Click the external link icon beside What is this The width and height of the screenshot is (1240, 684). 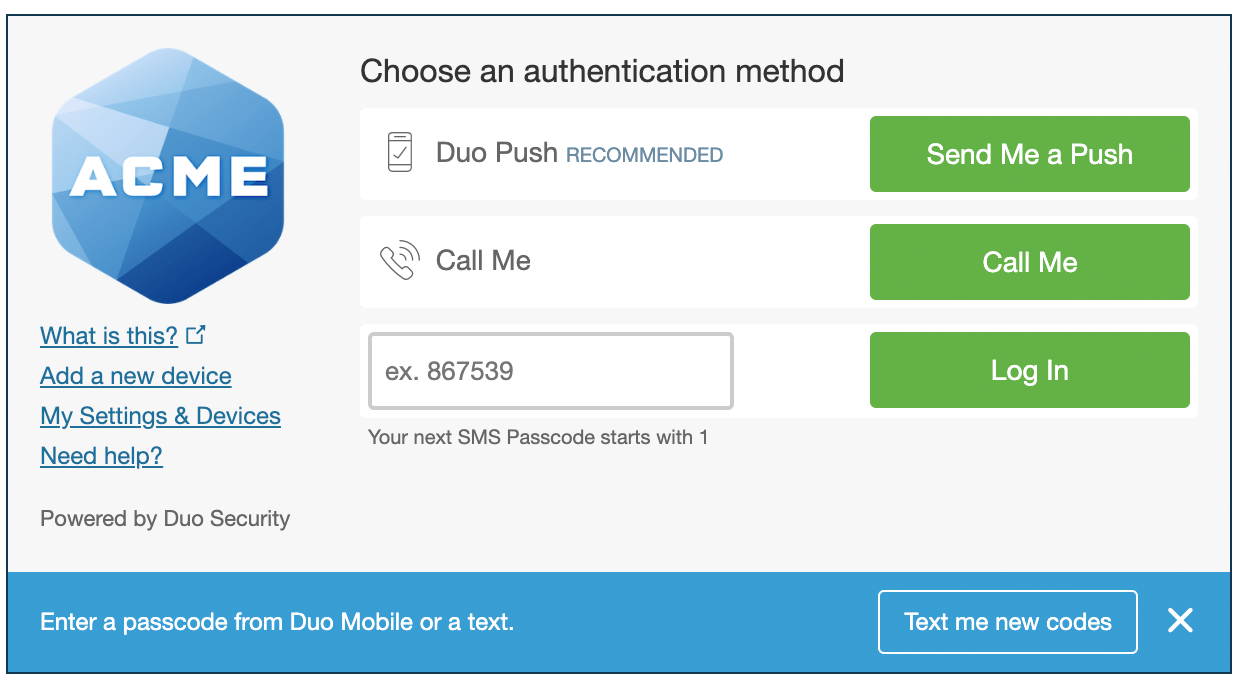coord(197,334)
